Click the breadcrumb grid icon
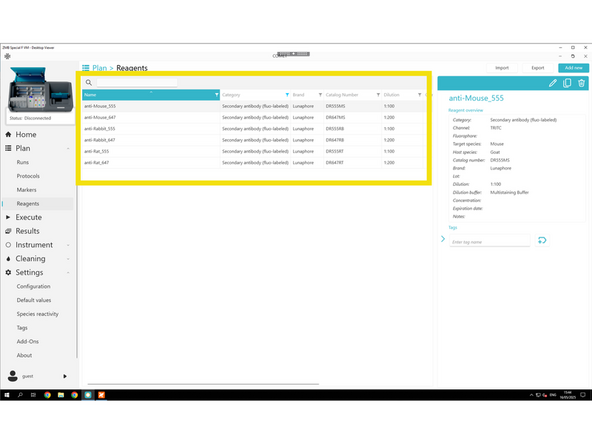This screenshot has width=592, height=444. (86, 68)
